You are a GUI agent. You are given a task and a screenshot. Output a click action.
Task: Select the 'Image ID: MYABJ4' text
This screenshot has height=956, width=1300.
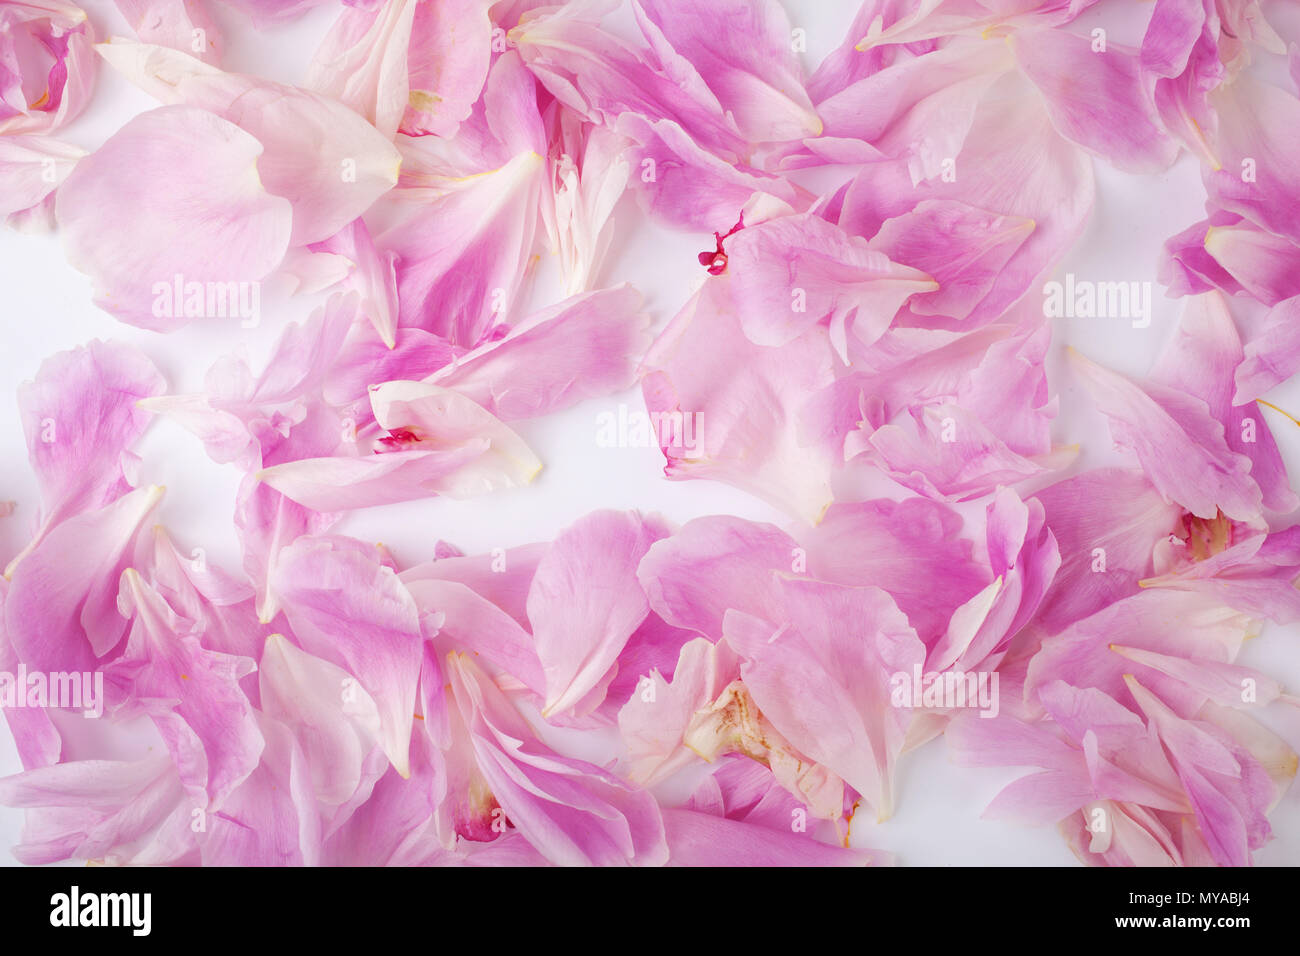tap(1188, 899)
